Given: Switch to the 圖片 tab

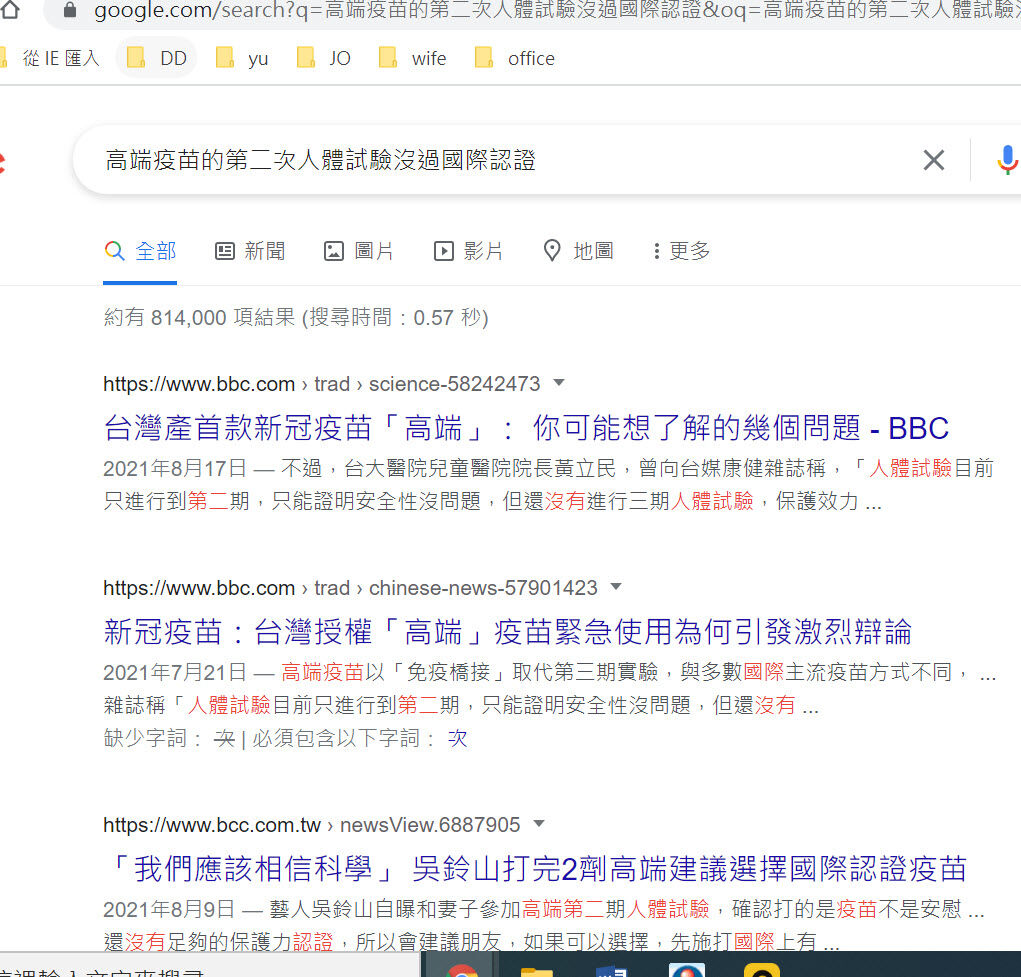Looking at the screenshot, I should (359, 251).
